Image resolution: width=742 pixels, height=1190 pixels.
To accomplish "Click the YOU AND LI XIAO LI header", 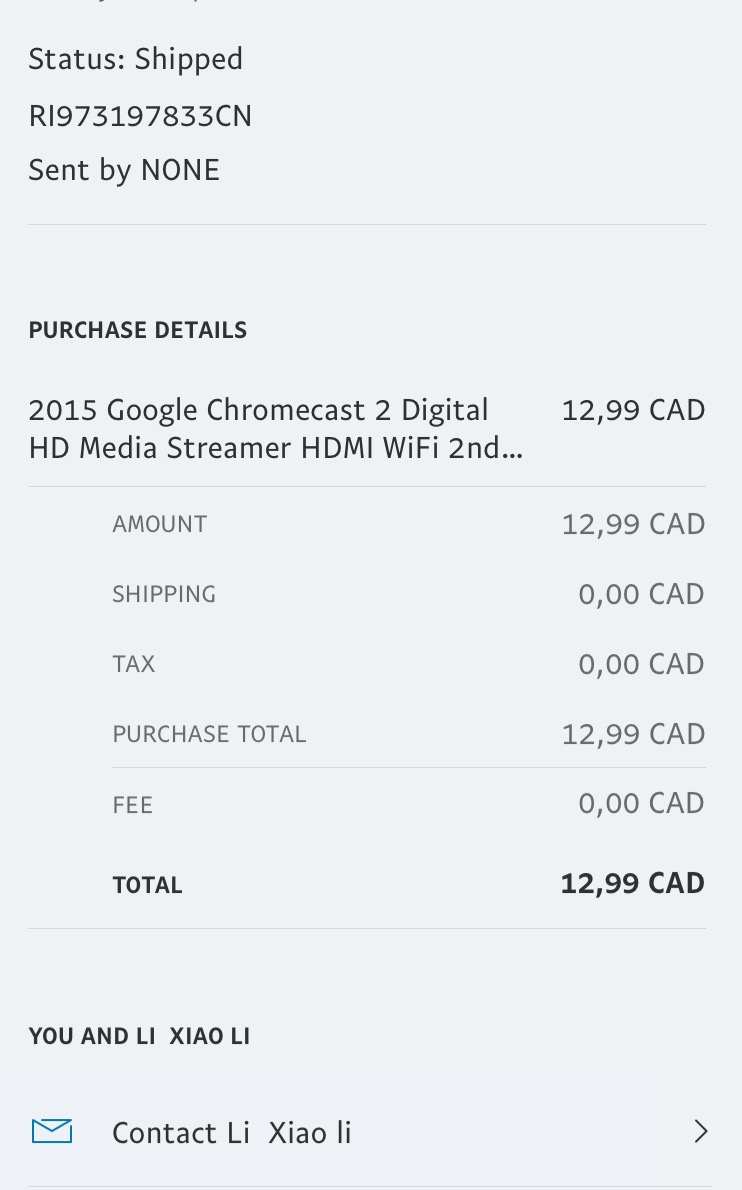I will pyautogui.click(x=139, y=1037).
